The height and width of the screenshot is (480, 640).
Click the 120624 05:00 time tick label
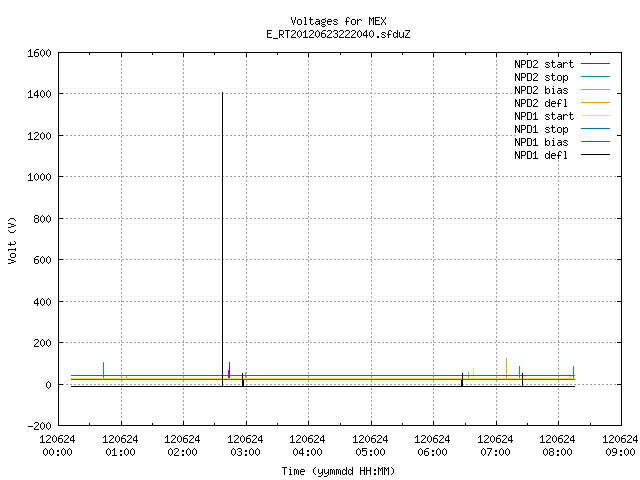(x=370, y=446)
